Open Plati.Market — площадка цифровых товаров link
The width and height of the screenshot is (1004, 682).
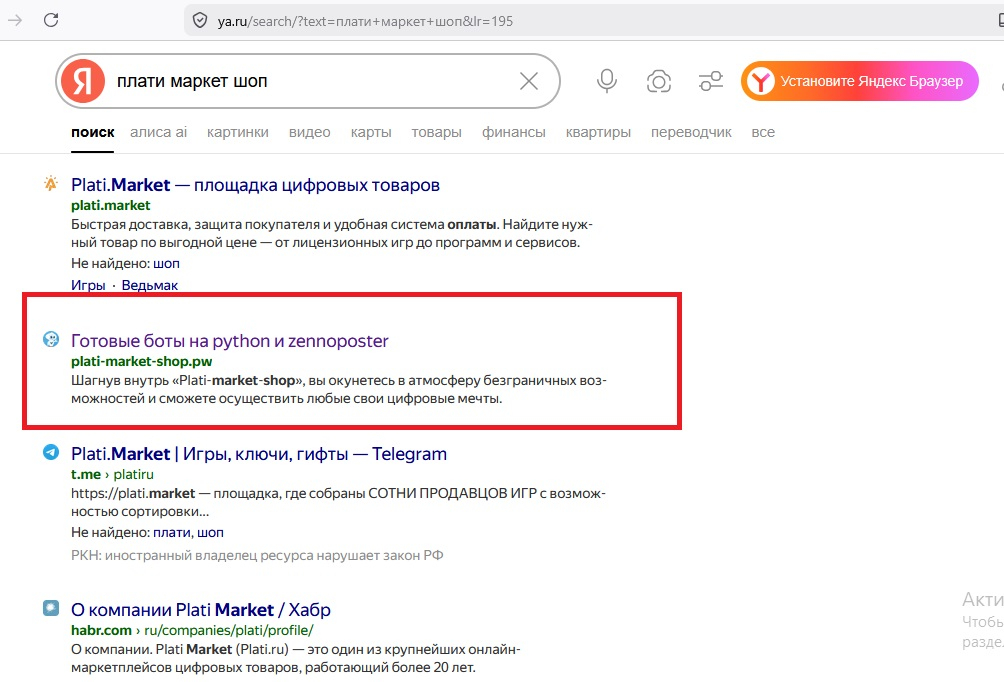[255, 185]
